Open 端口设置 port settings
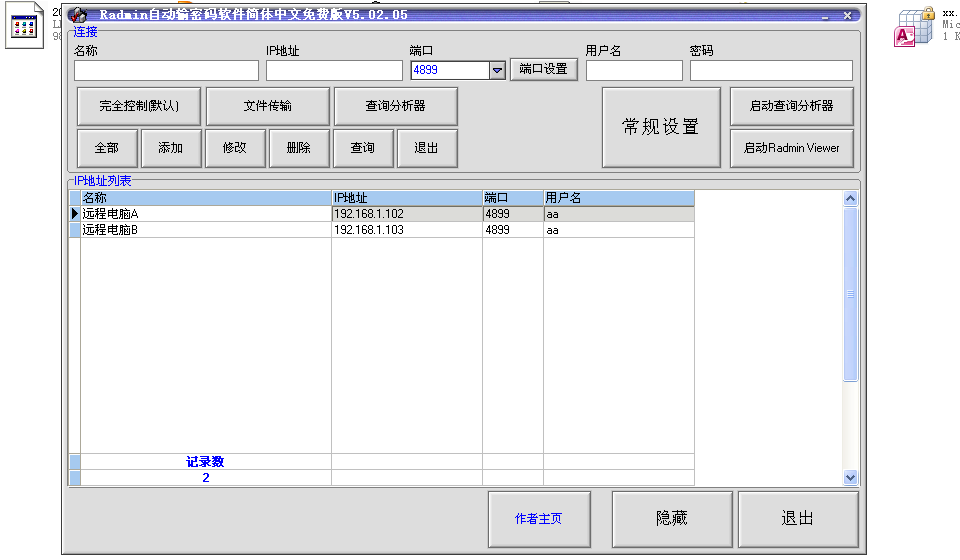 tap(544, 69)
